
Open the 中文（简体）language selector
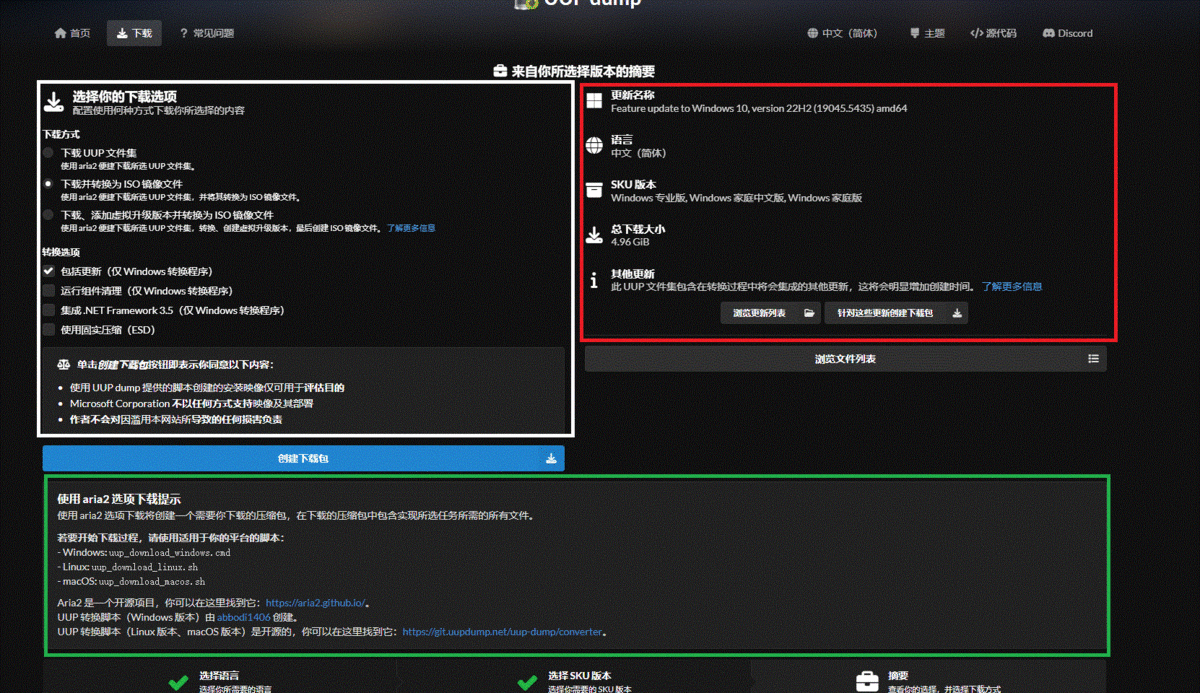point(842,33)
